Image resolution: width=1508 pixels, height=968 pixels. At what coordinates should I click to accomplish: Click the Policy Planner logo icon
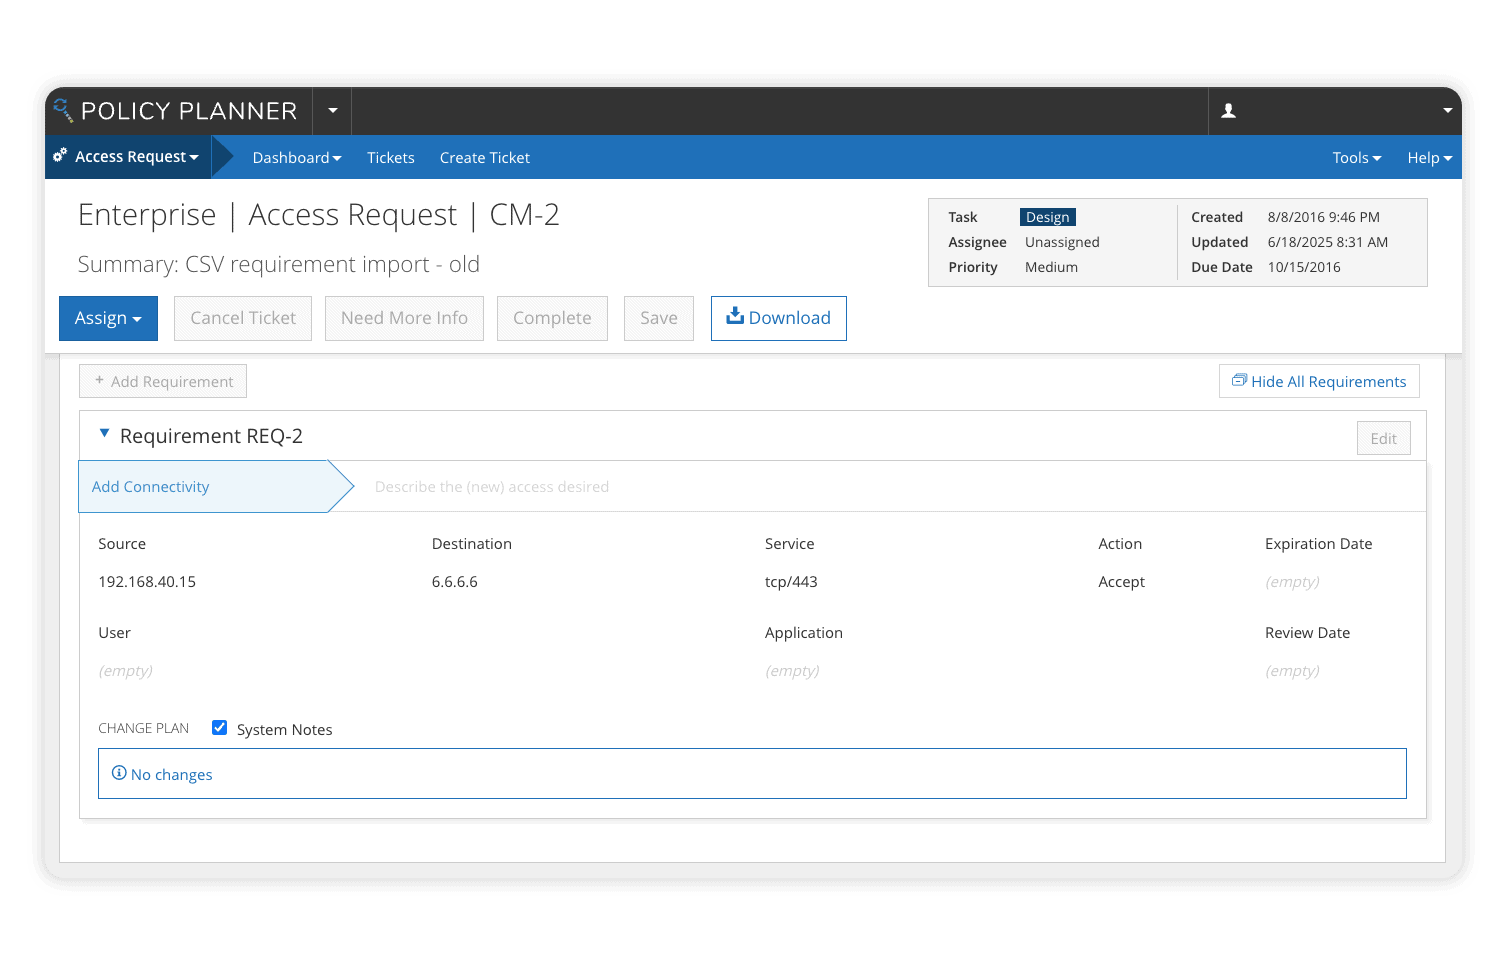pos(63,110)
